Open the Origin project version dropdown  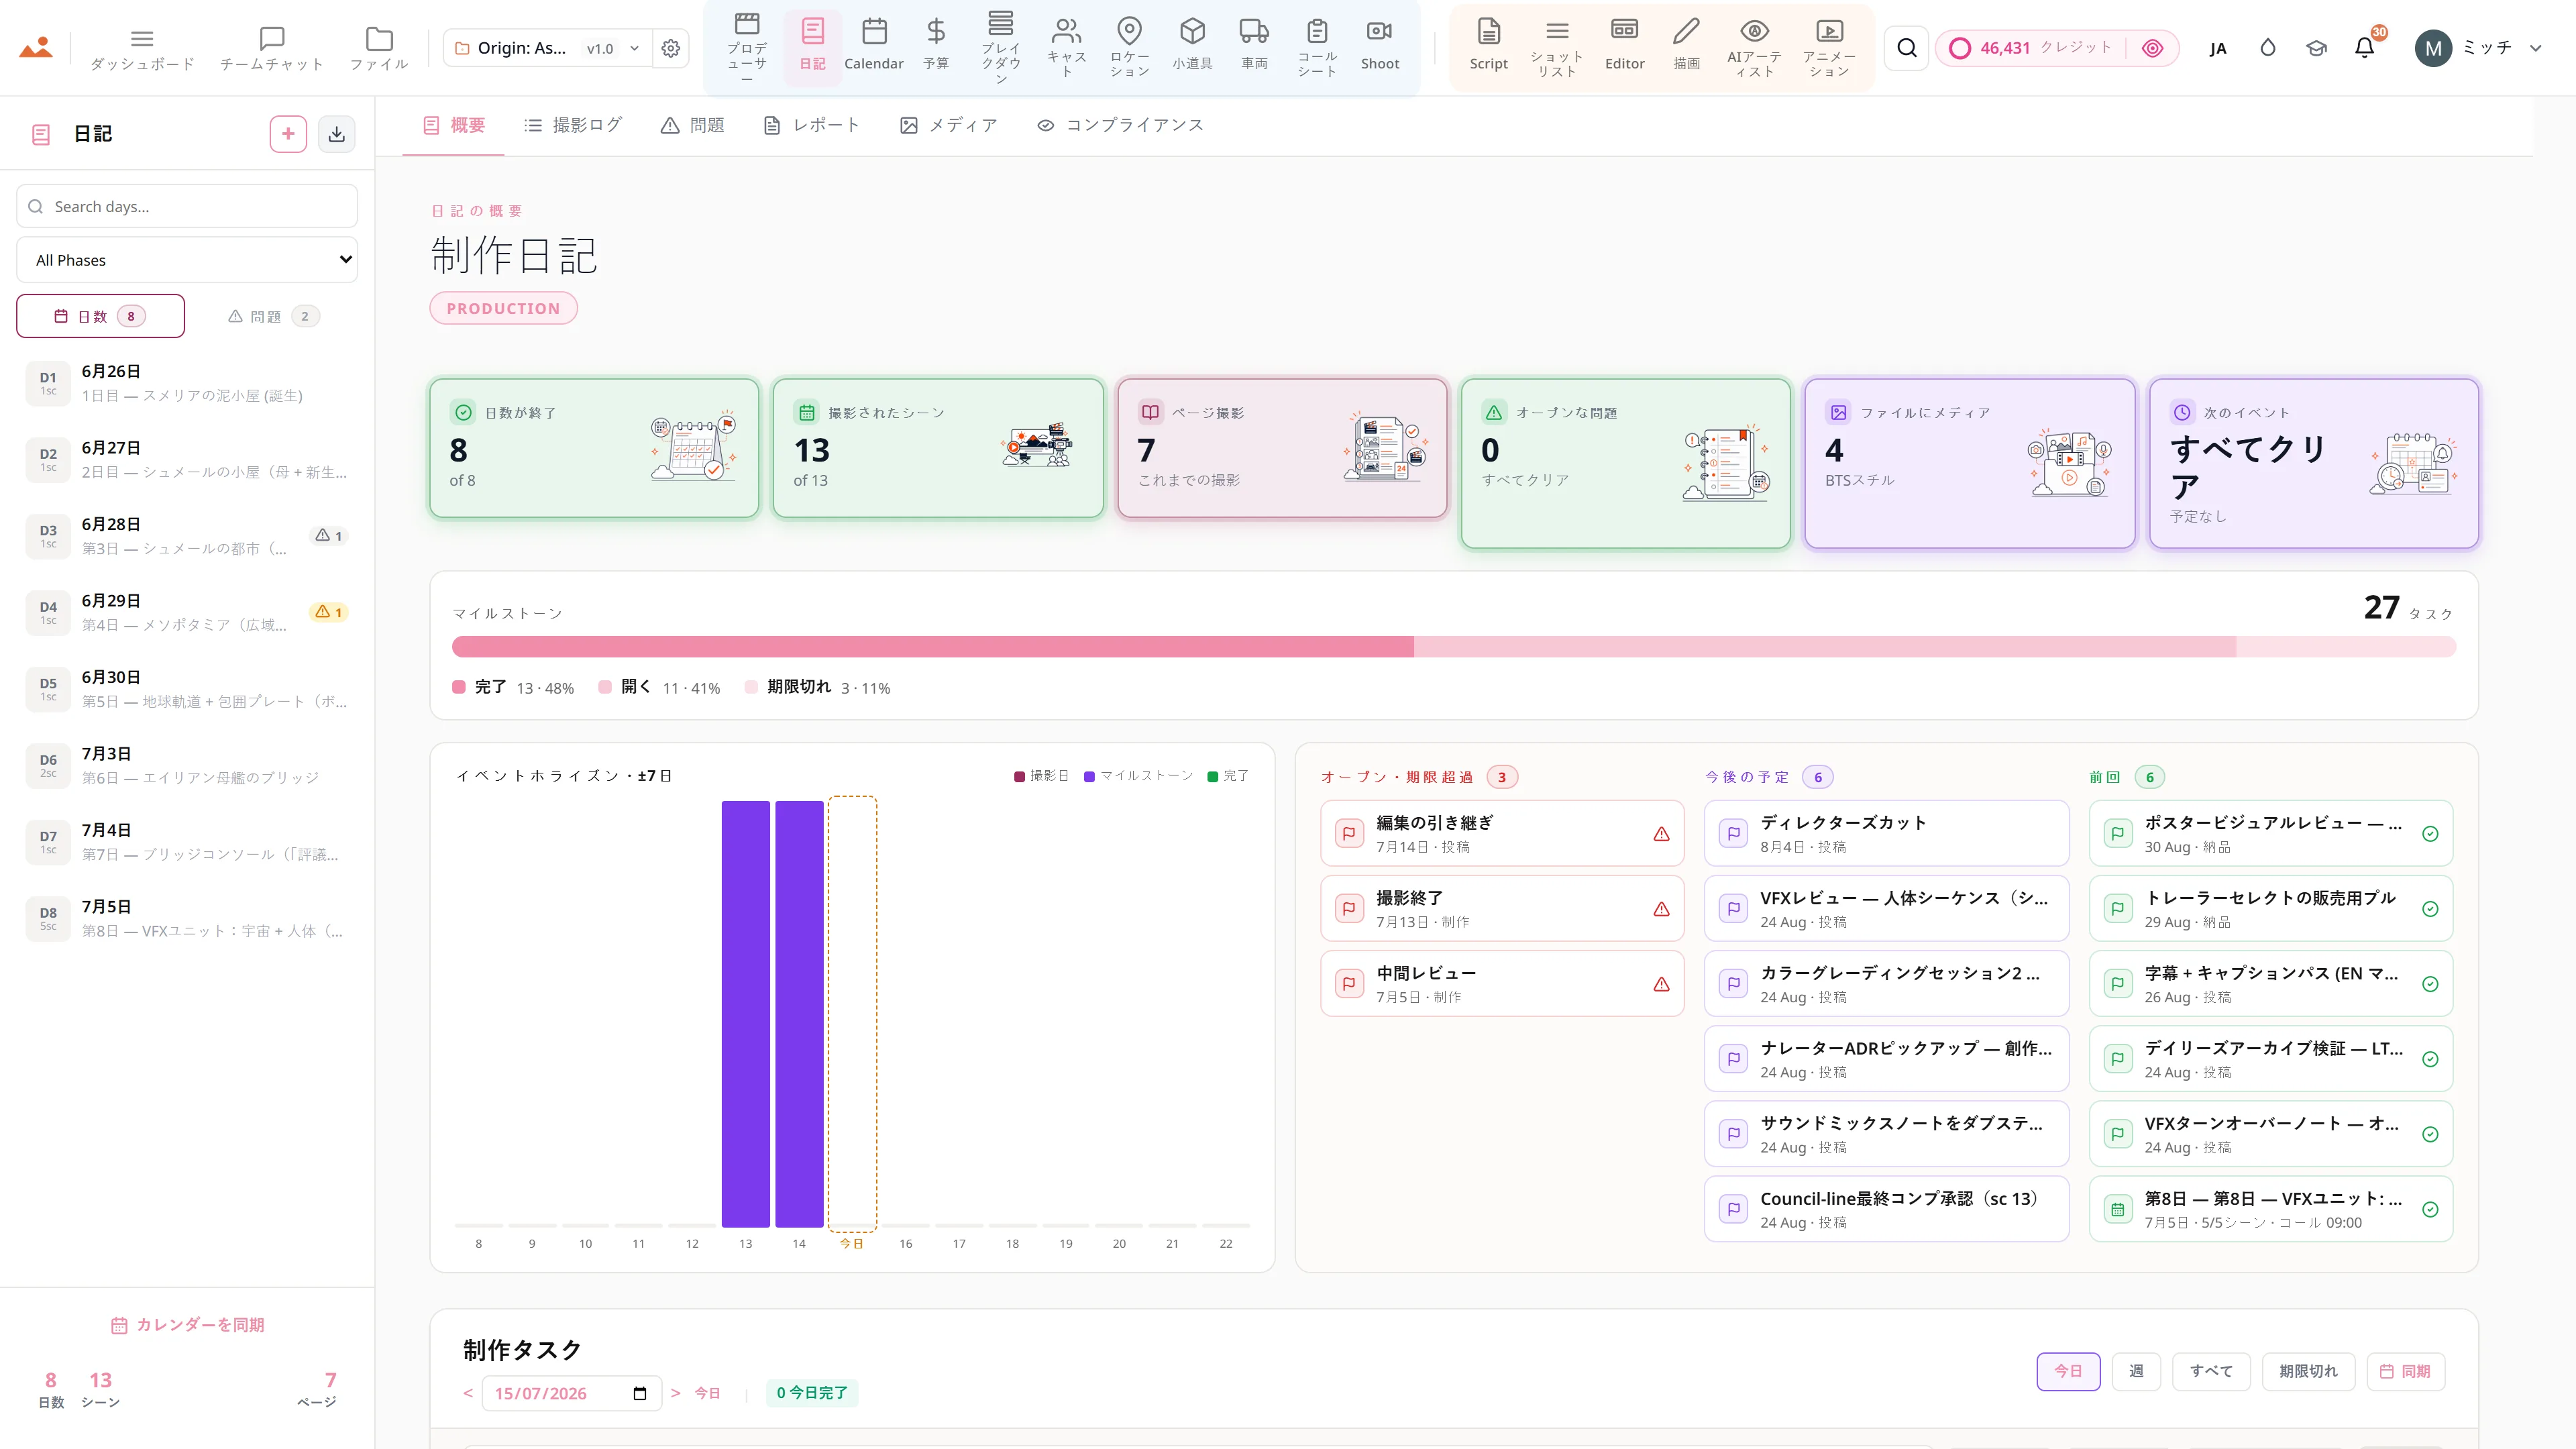(548, 48)
